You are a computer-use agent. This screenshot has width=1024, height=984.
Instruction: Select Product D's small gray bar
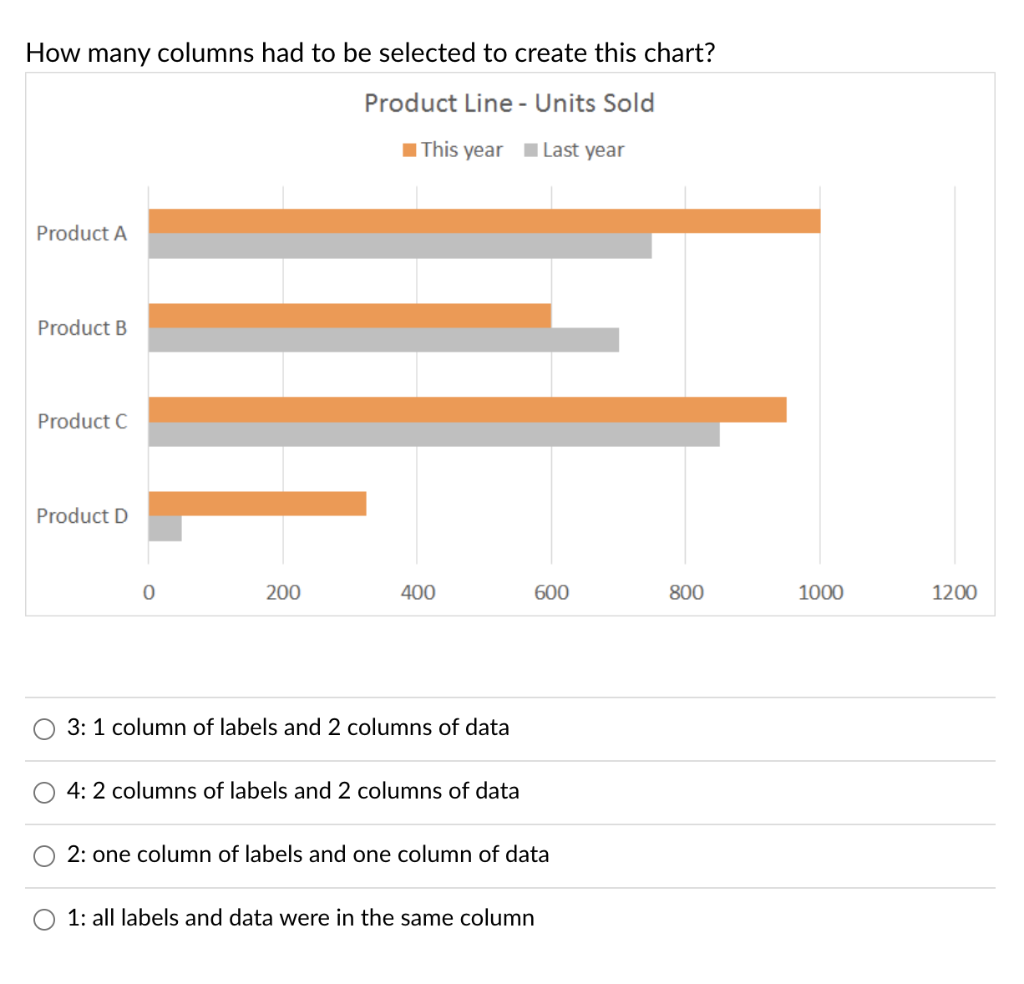(164, 526)
